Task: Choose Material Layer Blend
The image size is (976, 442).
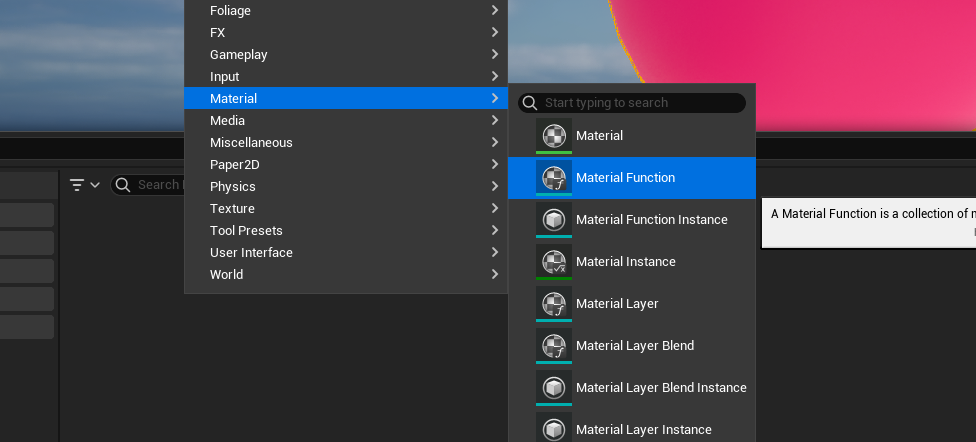Action: (x=632, y=346)
